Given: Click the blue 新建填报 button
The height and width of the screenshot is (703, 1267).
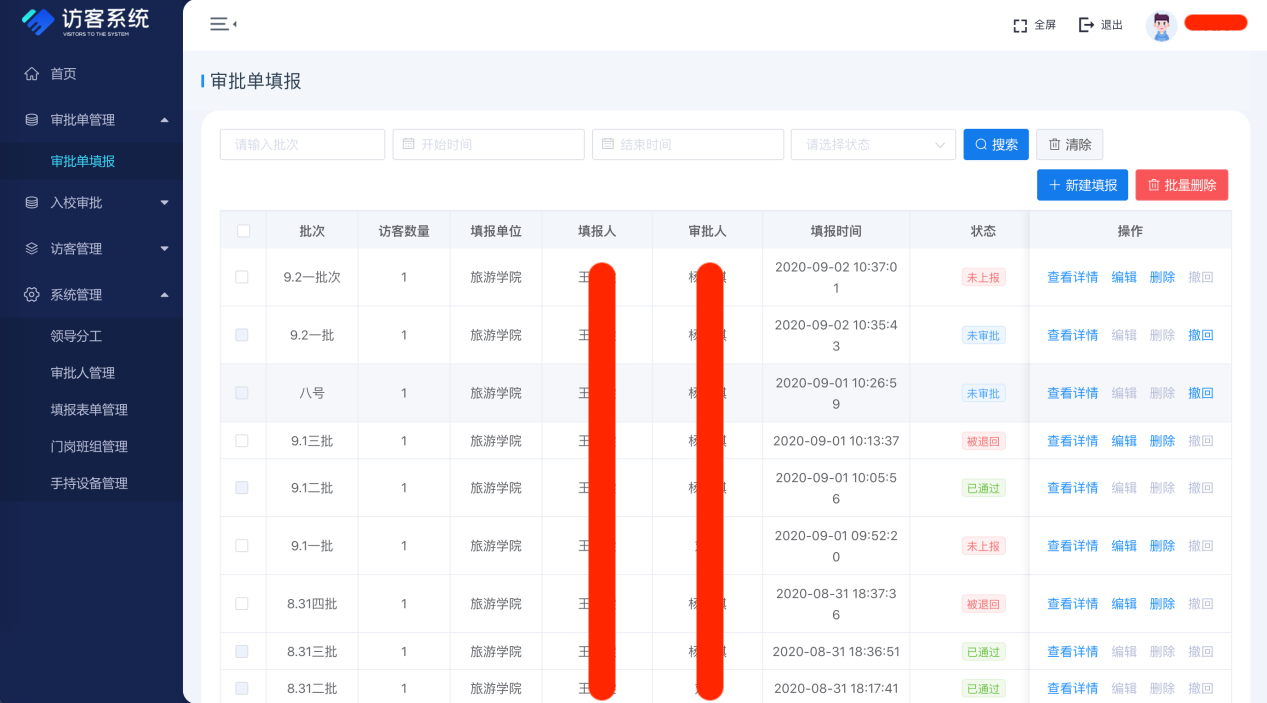Looking at the screenshot, I should (1082, 185).
